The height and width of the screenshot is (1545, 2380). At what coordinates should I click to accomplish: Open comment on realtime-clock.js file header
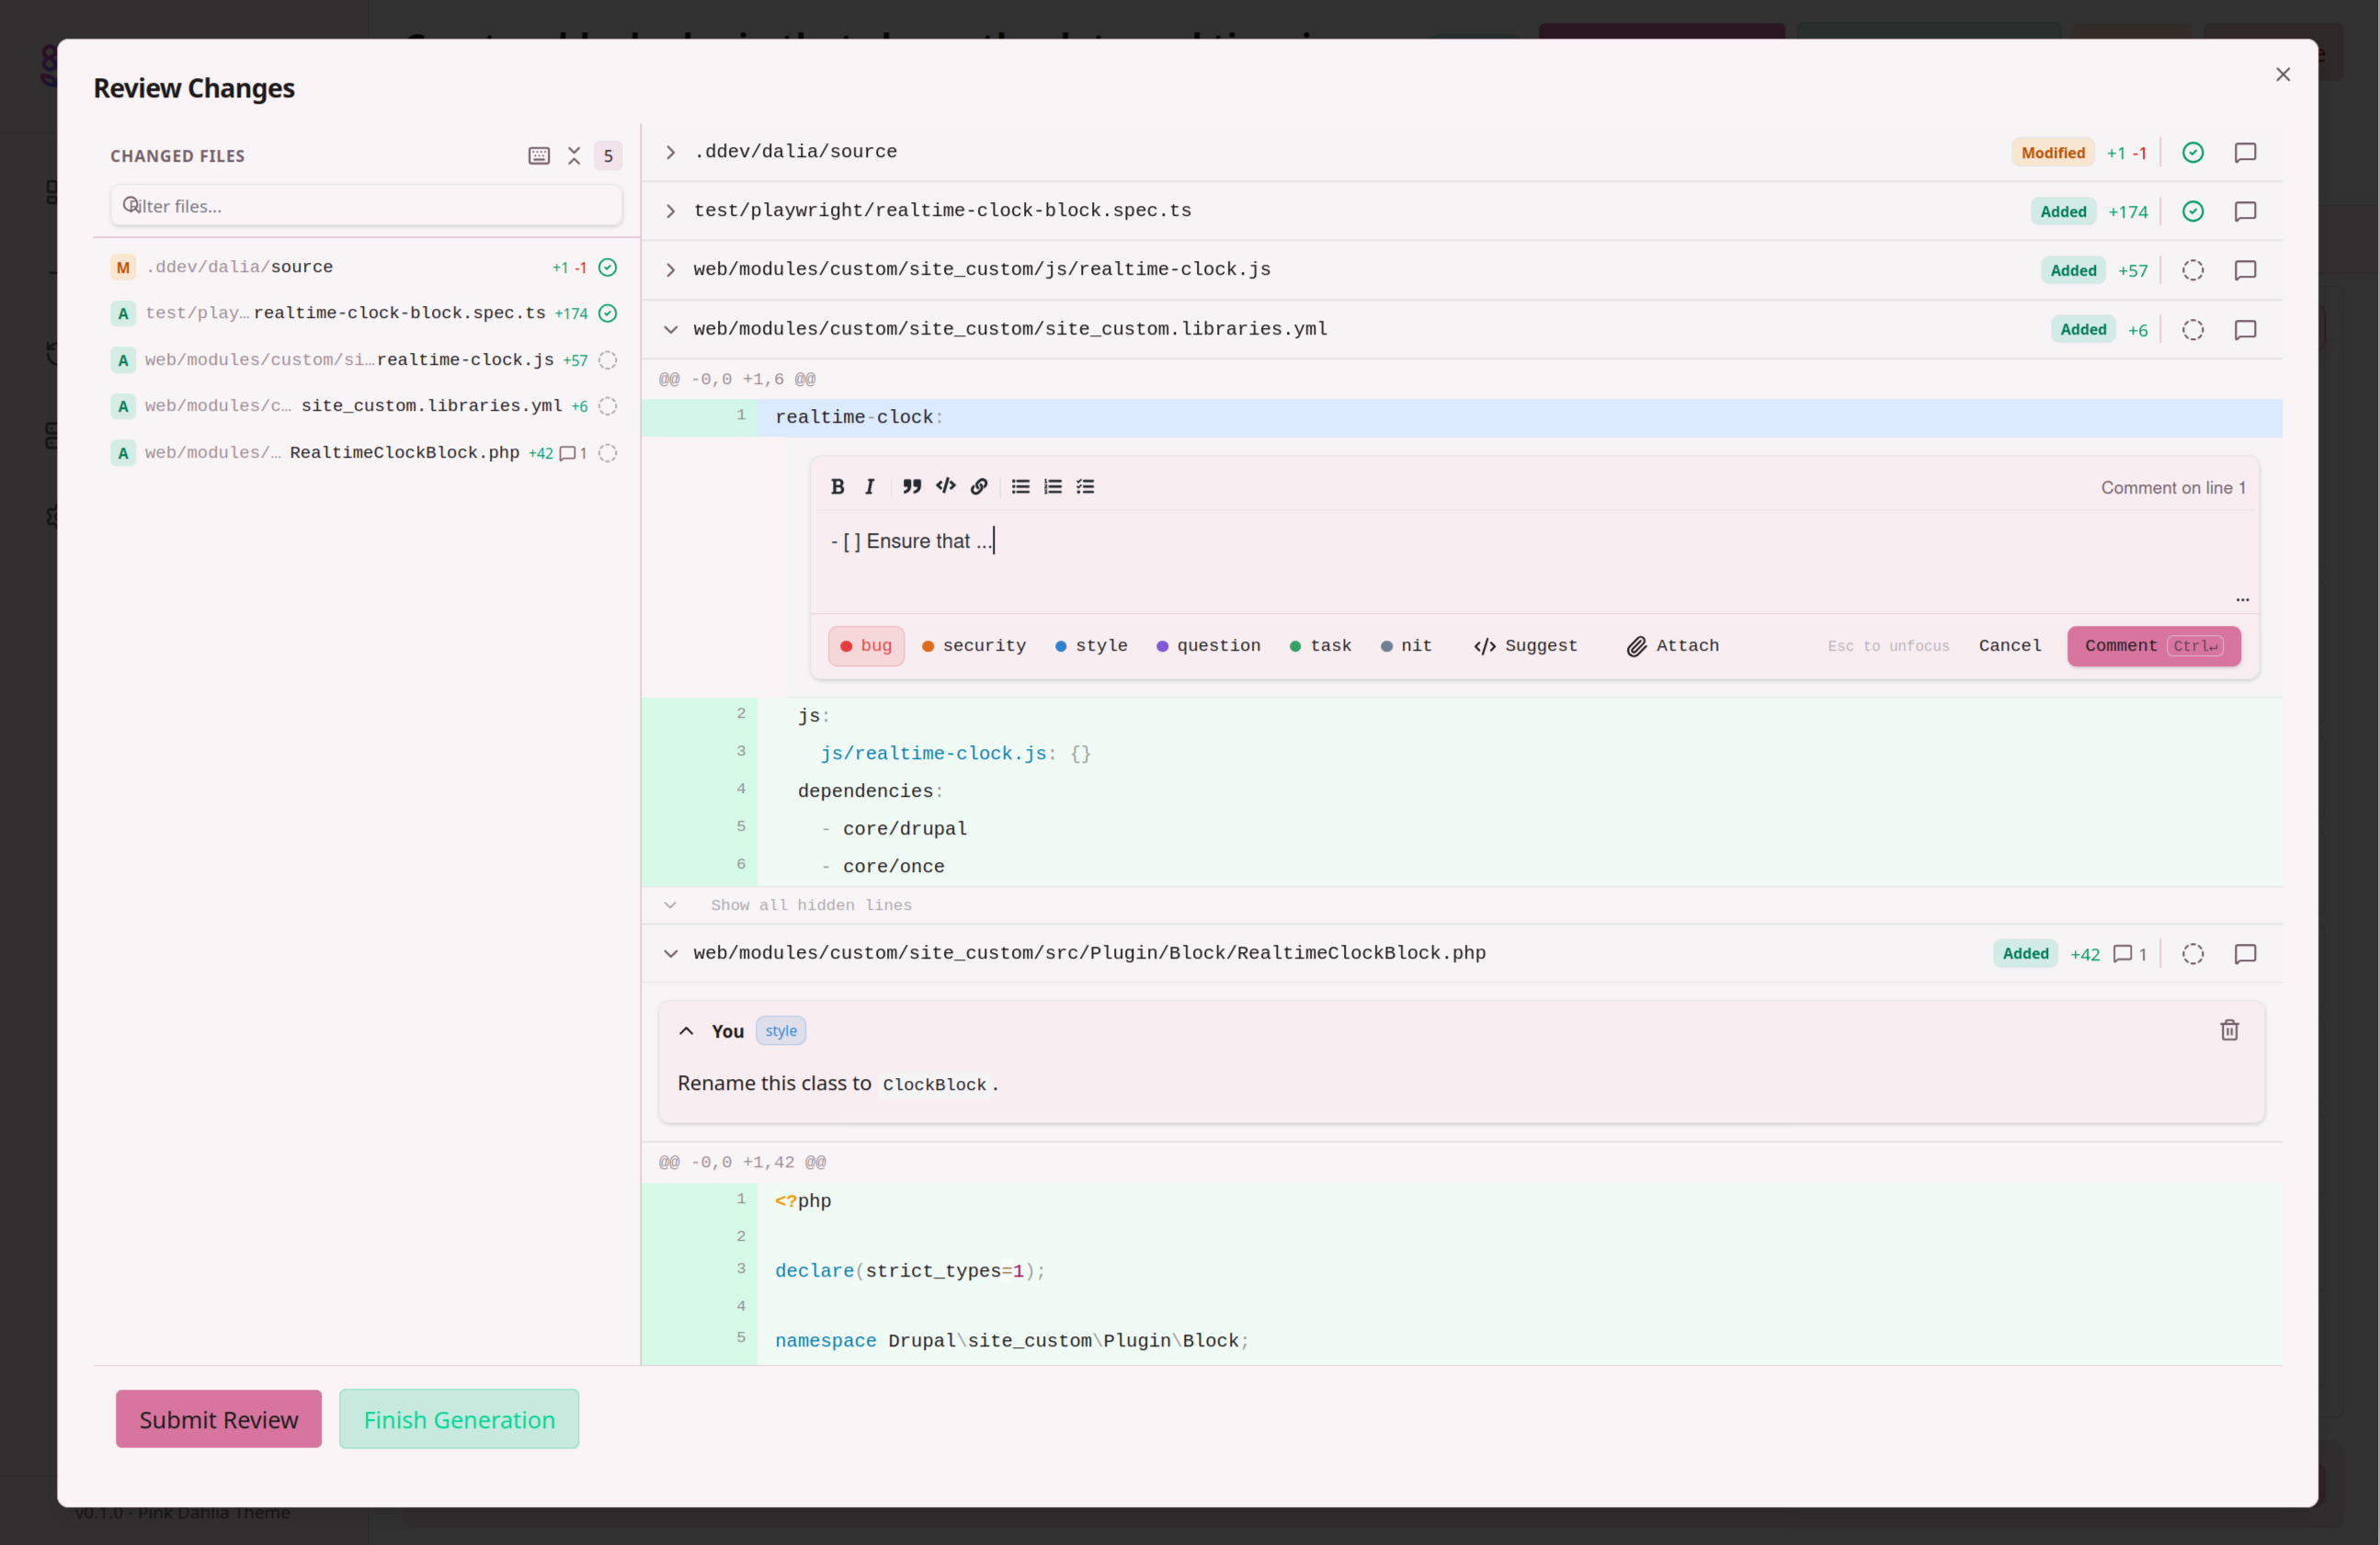[2245, 270]
